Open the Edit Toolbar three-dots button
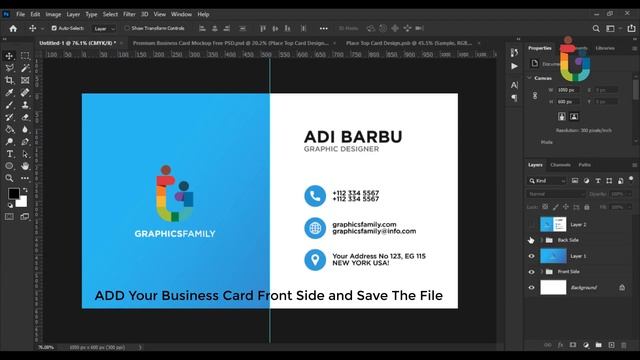The height and width of the screenshot is (360, 640). (x=25, y=178)
